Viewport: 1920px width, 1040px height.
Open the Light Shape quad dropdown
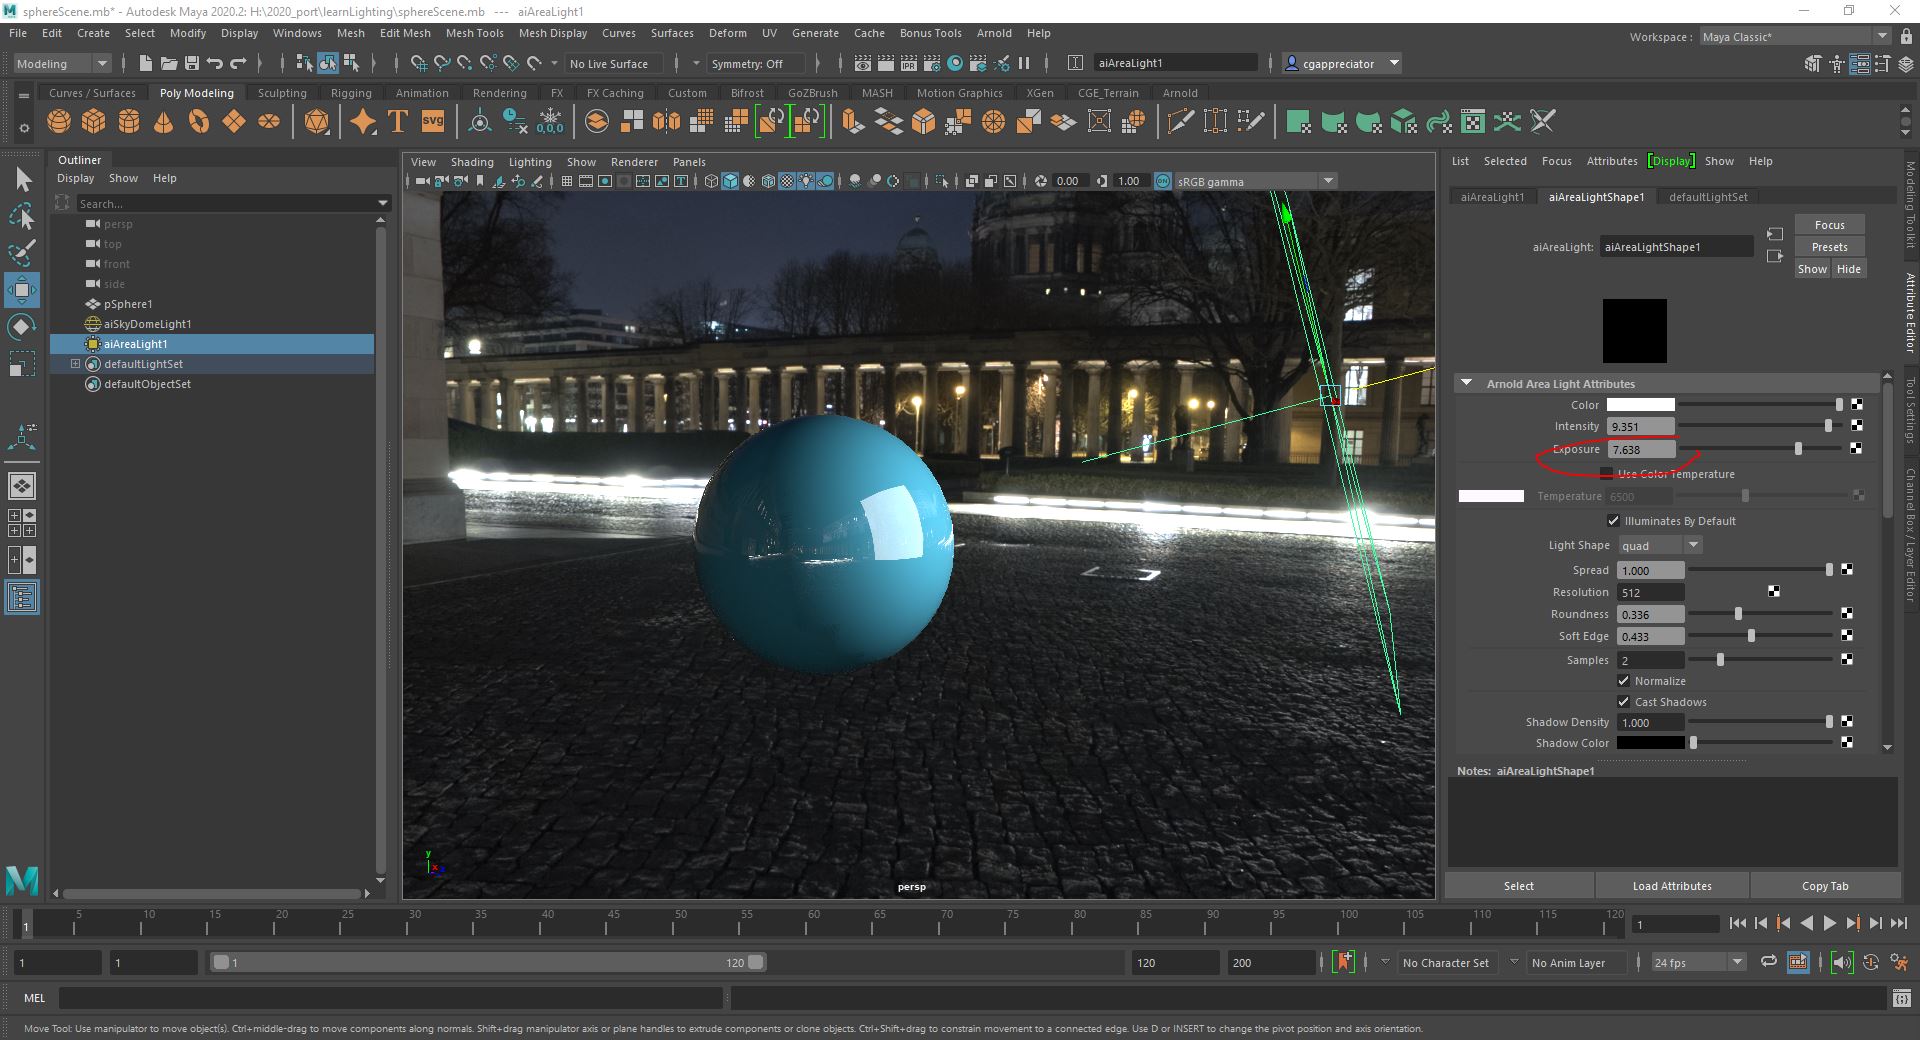pos(1691,545)
